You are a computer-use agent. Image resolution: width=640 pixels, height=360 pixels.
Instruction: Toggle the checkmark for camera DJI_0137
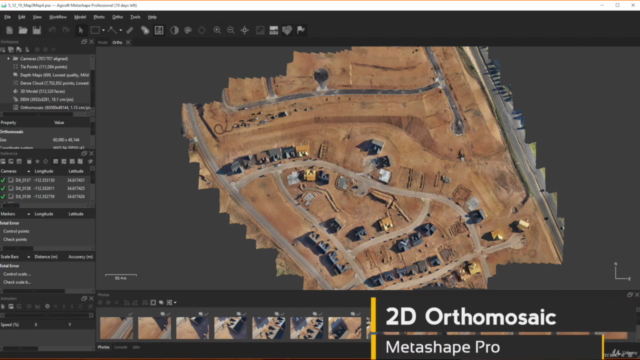(3, 180)
